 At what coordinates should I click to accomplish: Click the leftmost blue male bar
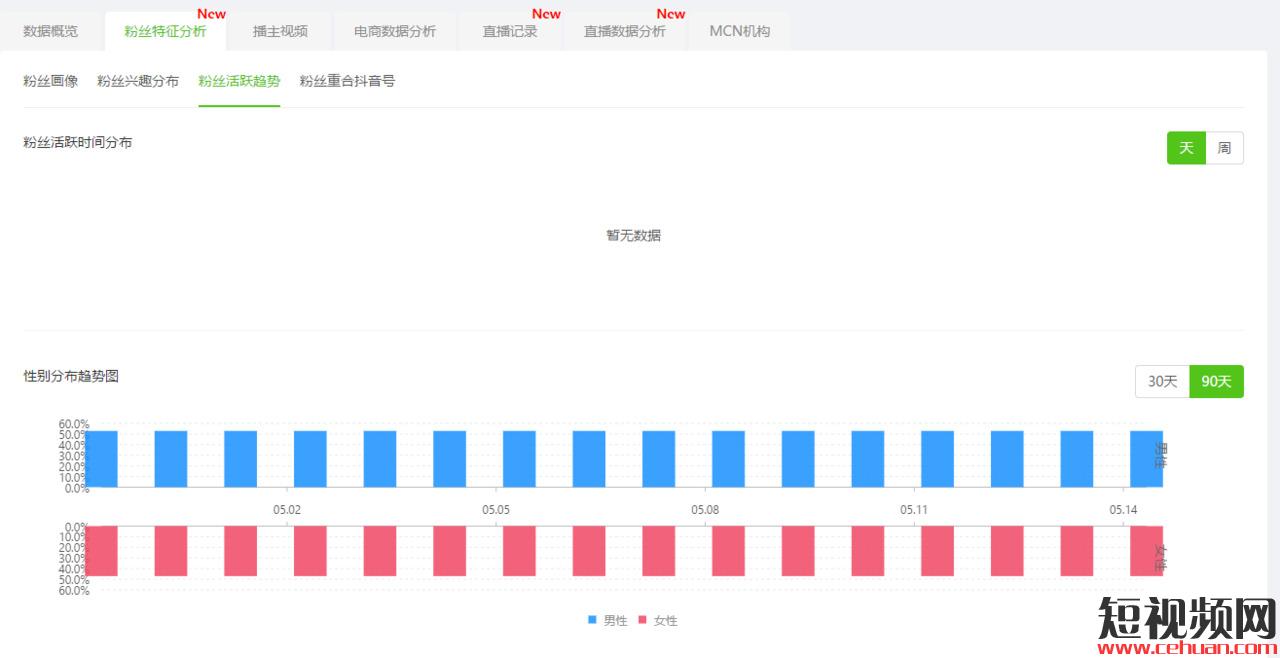click(101, 459)
